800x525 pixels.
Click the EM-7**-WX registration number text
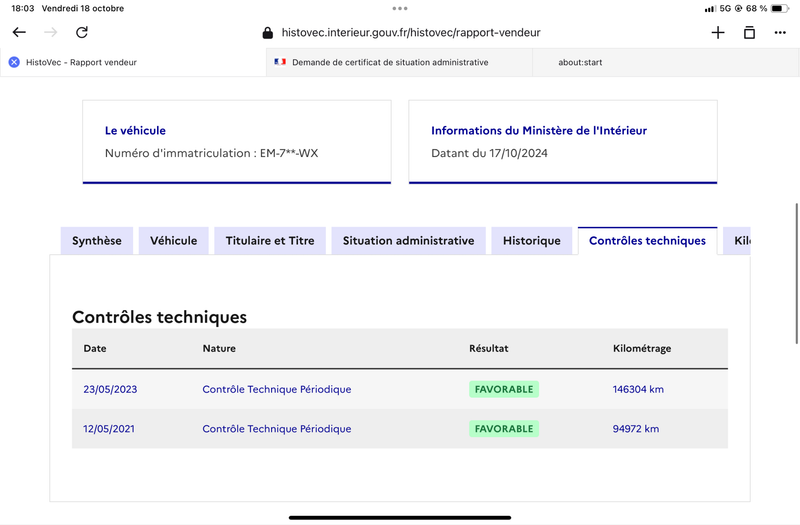click(289, 153)
